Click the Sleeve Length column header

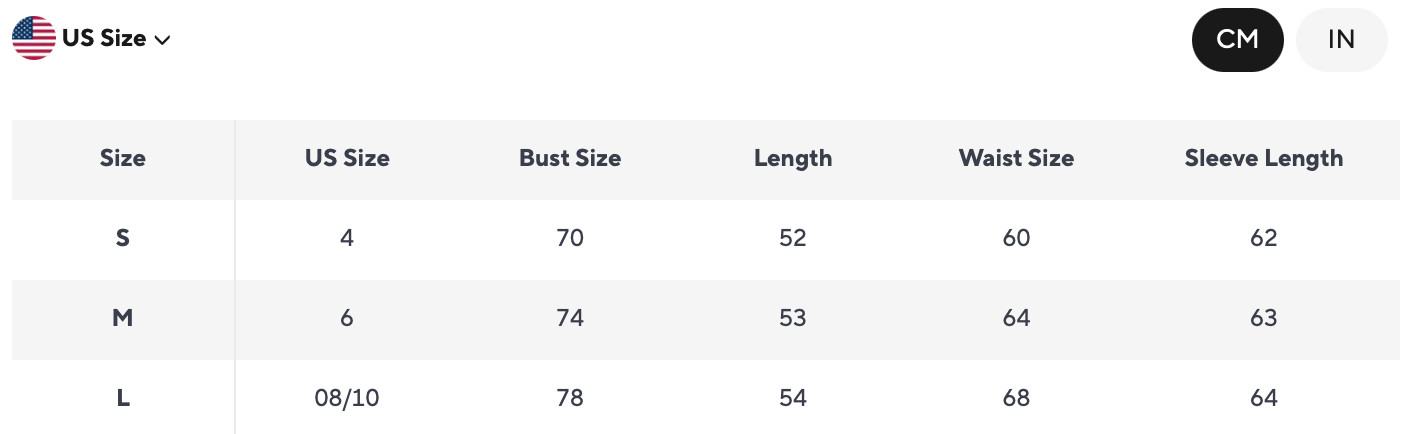click(x=1264, y=158)
